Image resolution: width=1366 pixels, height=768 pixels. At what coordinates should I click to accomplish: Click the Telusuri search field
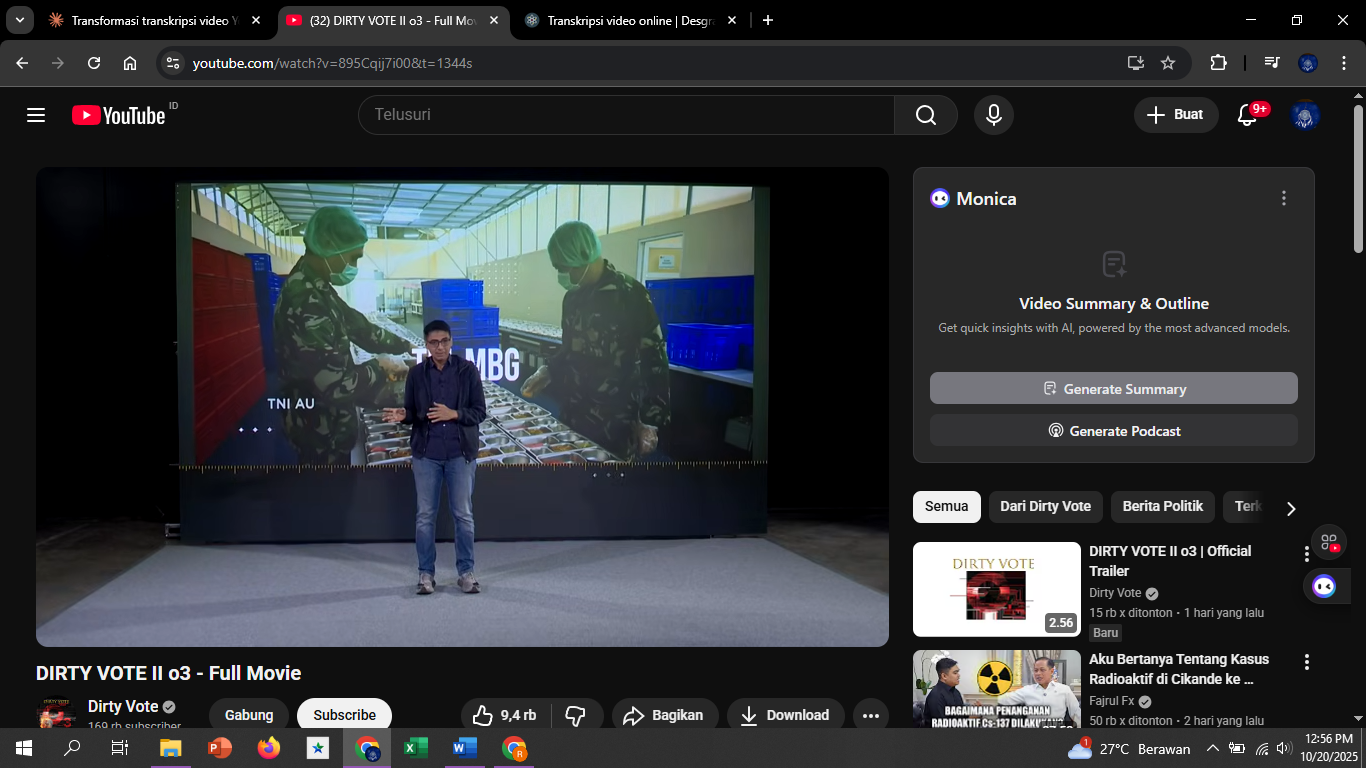click(x=626, y=115)
